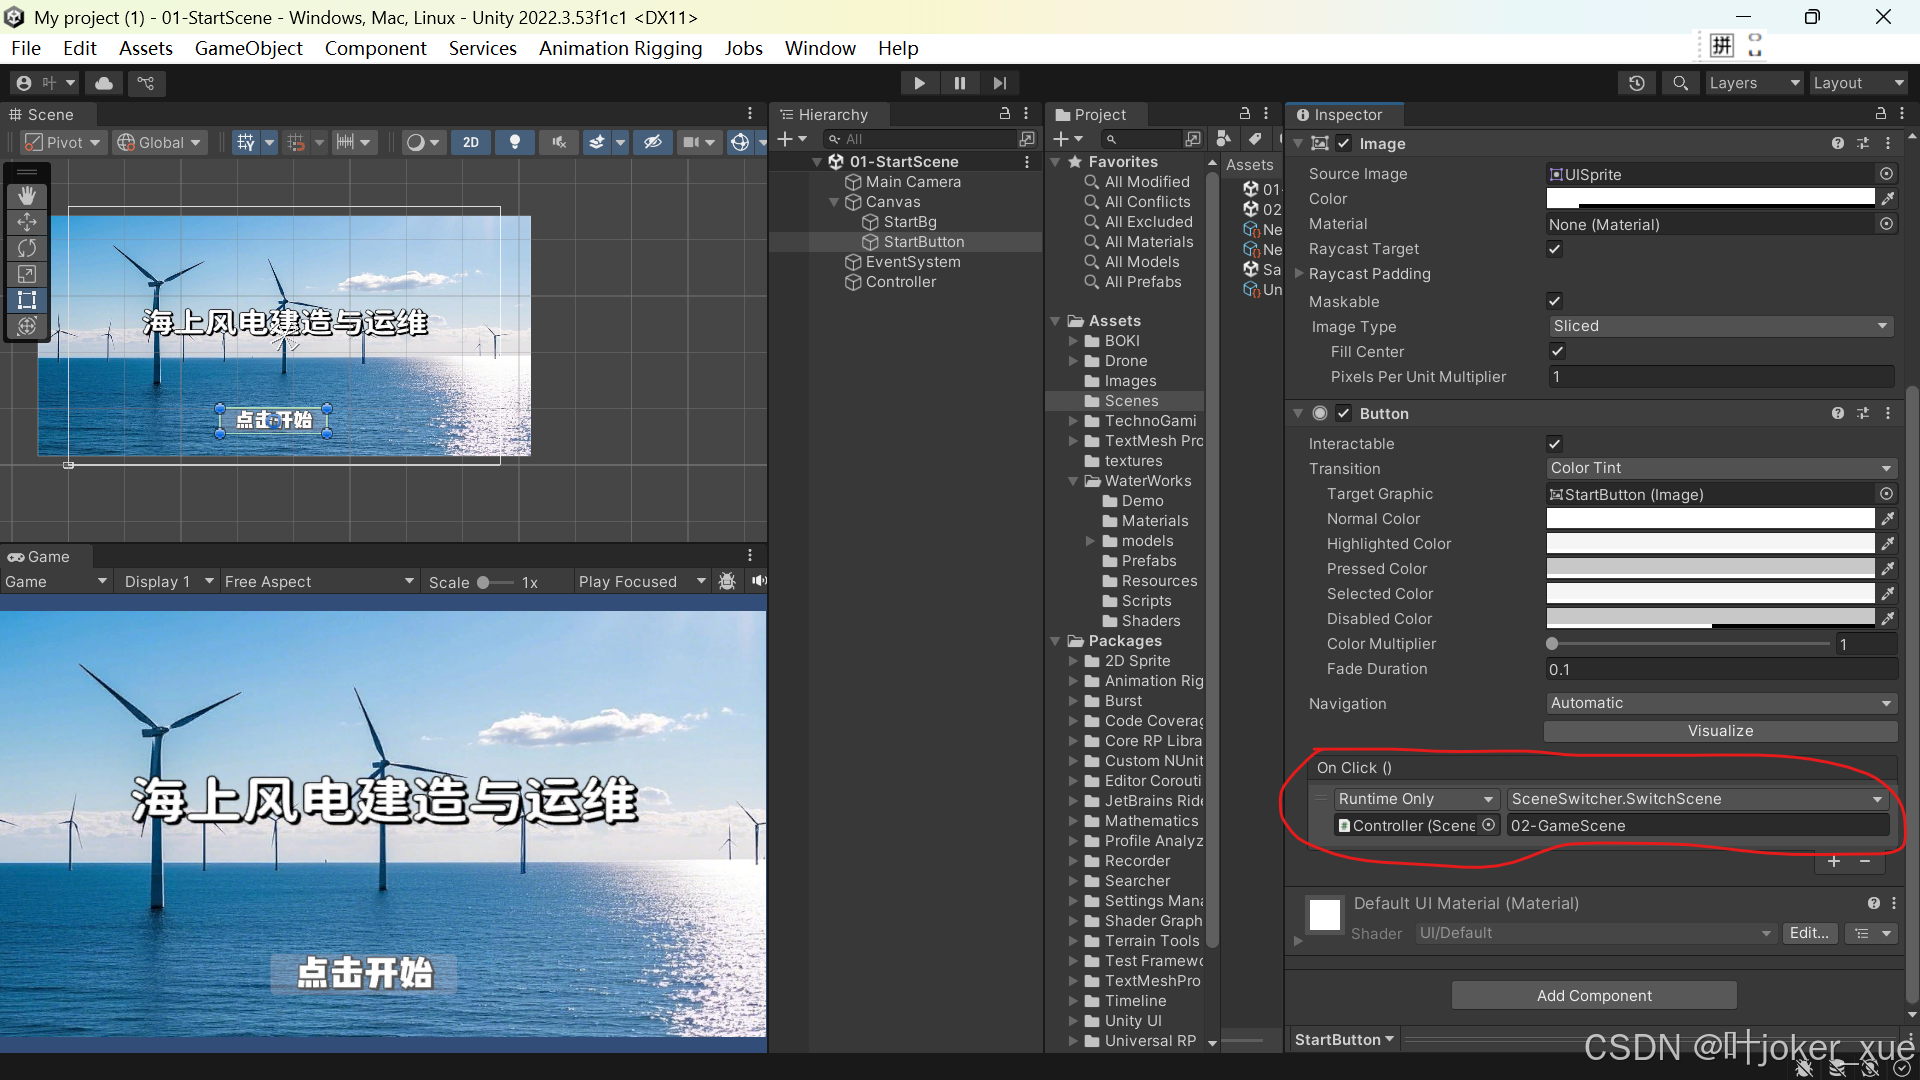Disable the Button component checkbox

[x=1344, y=413]
